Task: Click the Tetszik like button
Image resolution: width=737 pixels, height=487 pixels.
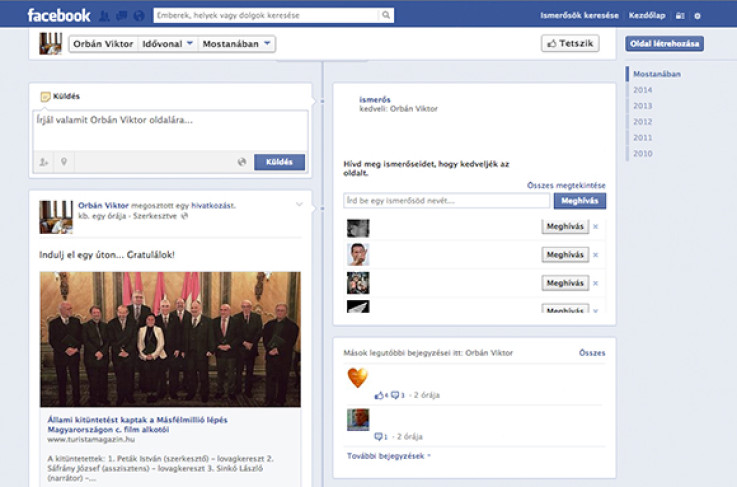Action: click(570, 43)
